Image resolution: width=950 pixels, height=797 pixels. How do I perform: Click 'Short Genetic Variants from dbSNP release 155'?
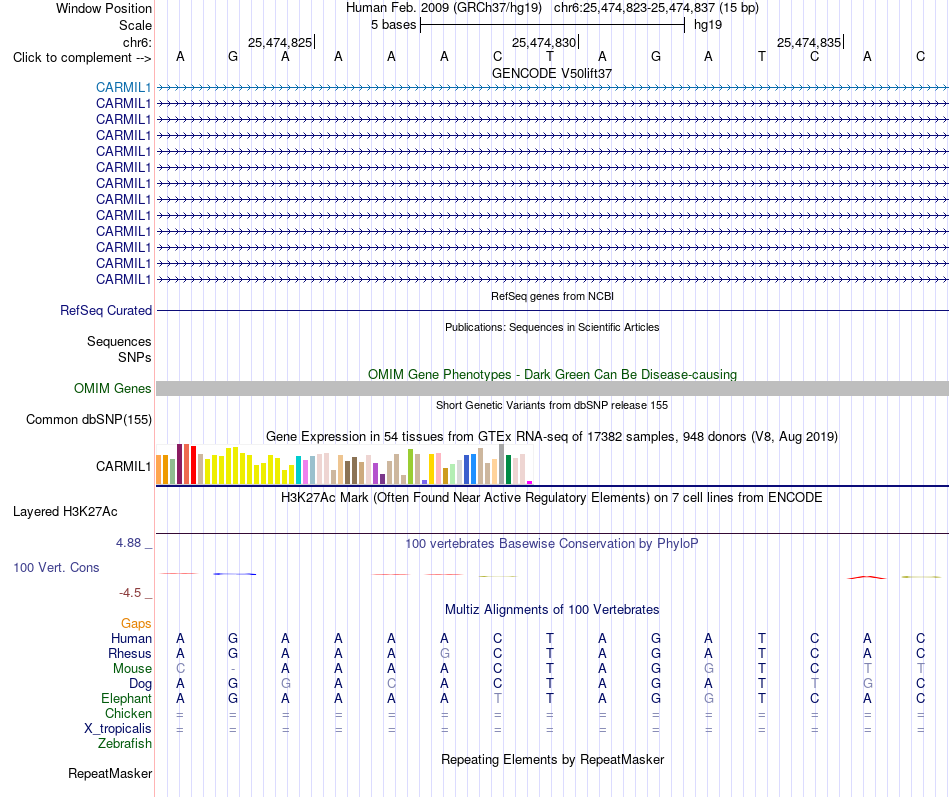point(552,405)
